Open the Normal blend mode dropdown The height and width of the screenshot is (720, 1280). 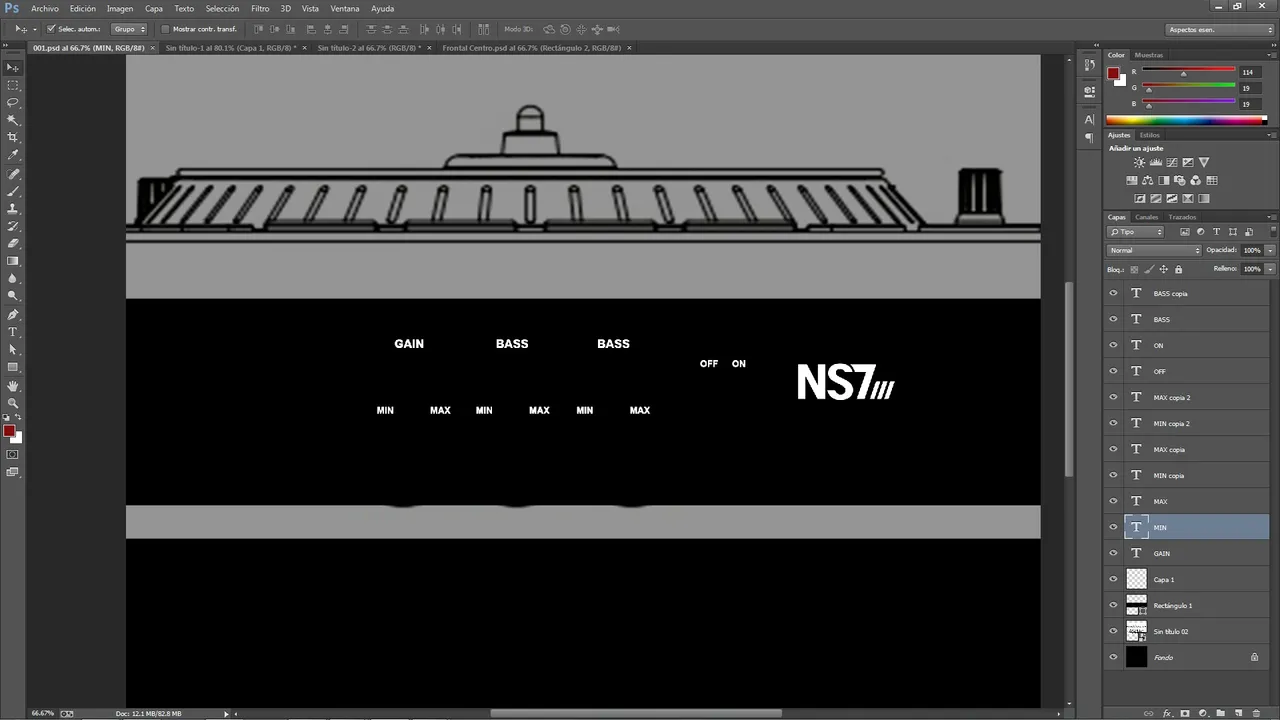pyautogui.click(x=1154, y=250)
